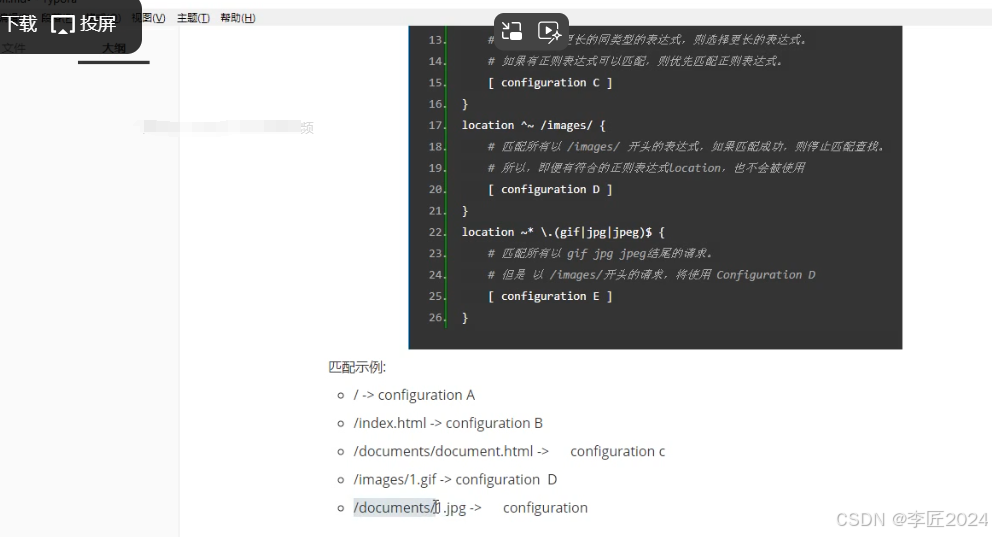Click the comment on code line 18
Image resolution: width=992 pixels, height=537 pixels.
[x=685, y=147]
